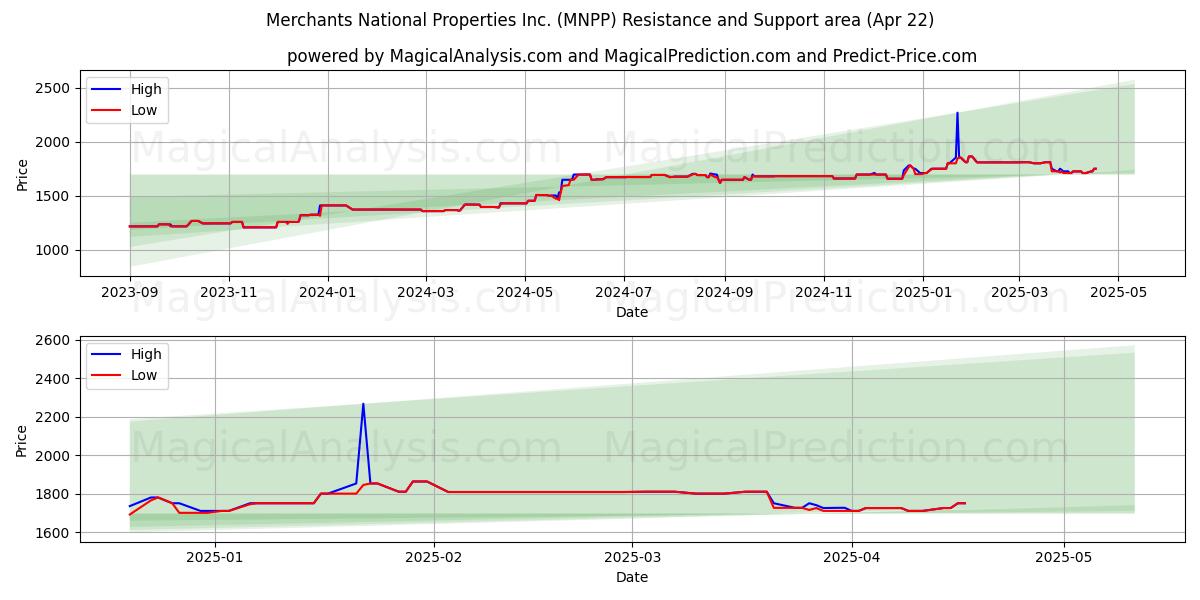Viewport: 1200px width, 600px height.
Task: Click the 1000 price tick in top chart
Action: tap(51, 250)
